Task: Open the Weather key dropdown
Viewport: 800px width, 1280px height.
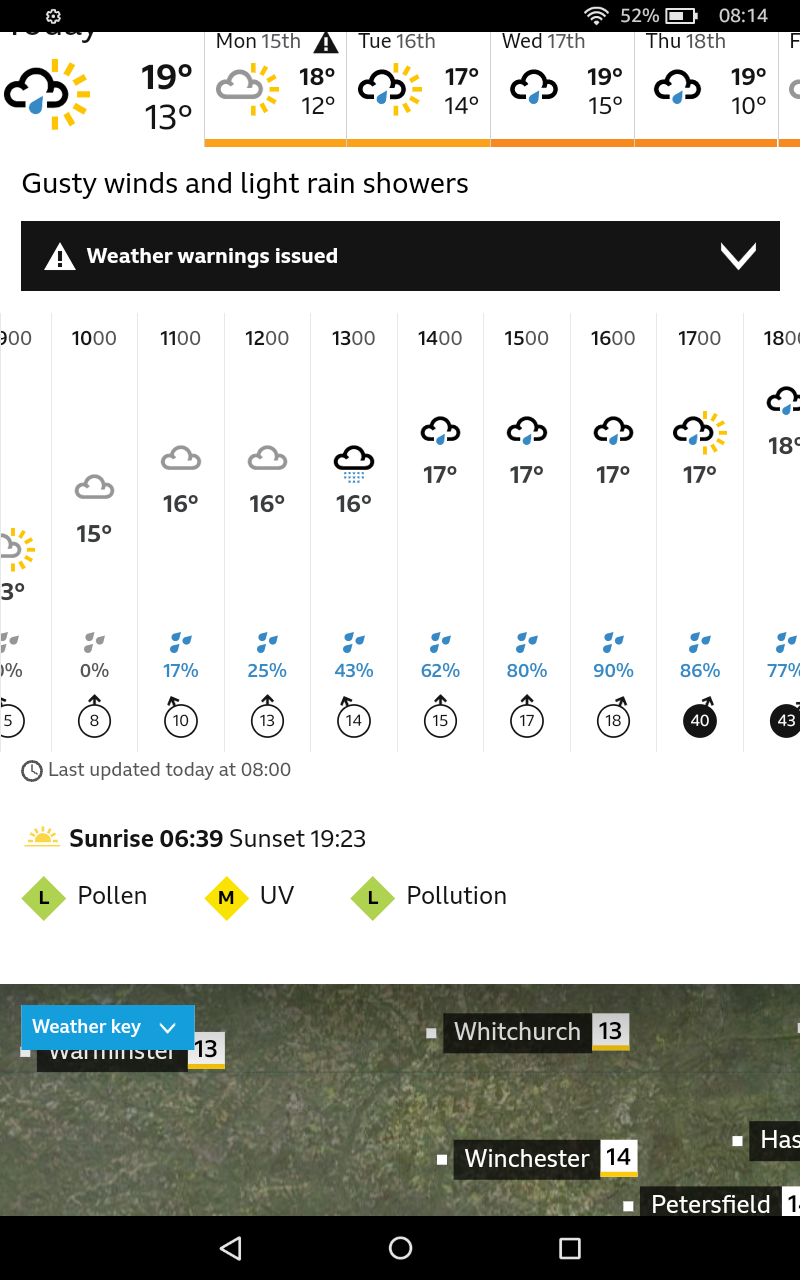Action: [107, 1027]
